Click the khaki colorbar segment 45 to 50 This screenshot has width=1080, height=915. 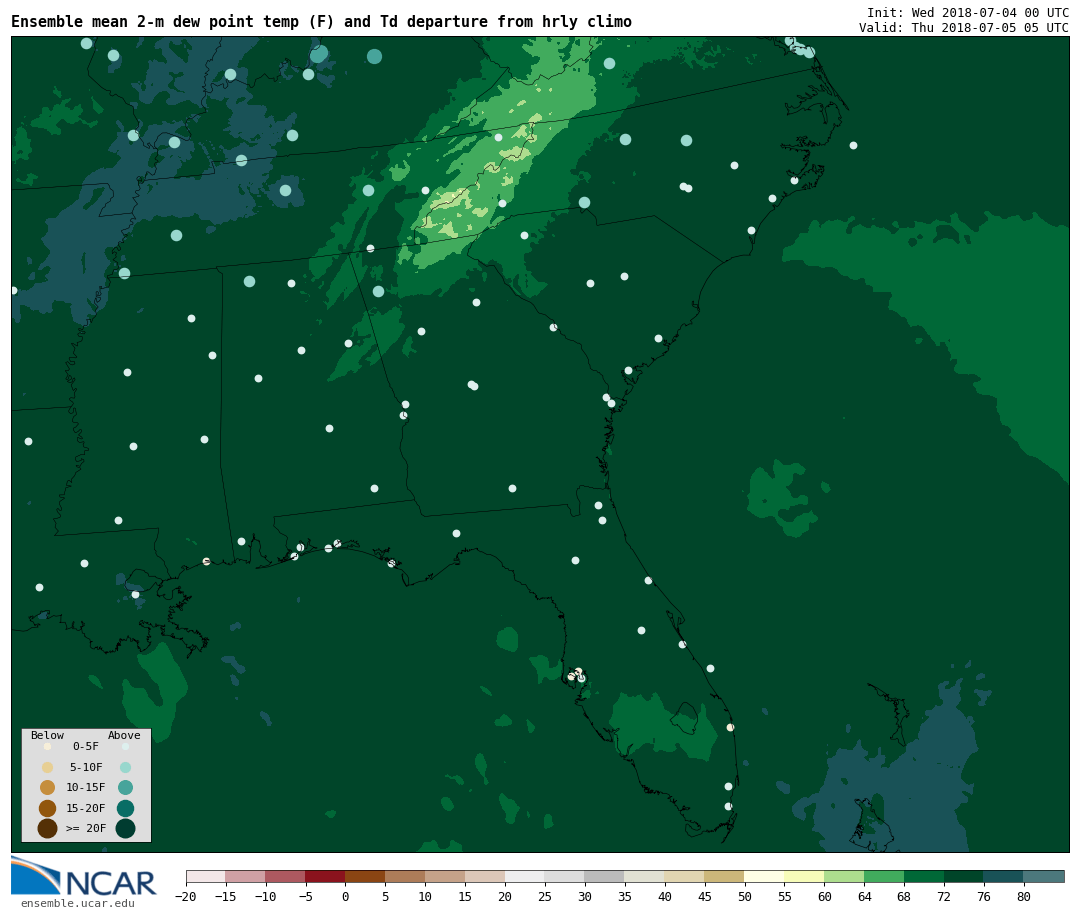[725, 877]
